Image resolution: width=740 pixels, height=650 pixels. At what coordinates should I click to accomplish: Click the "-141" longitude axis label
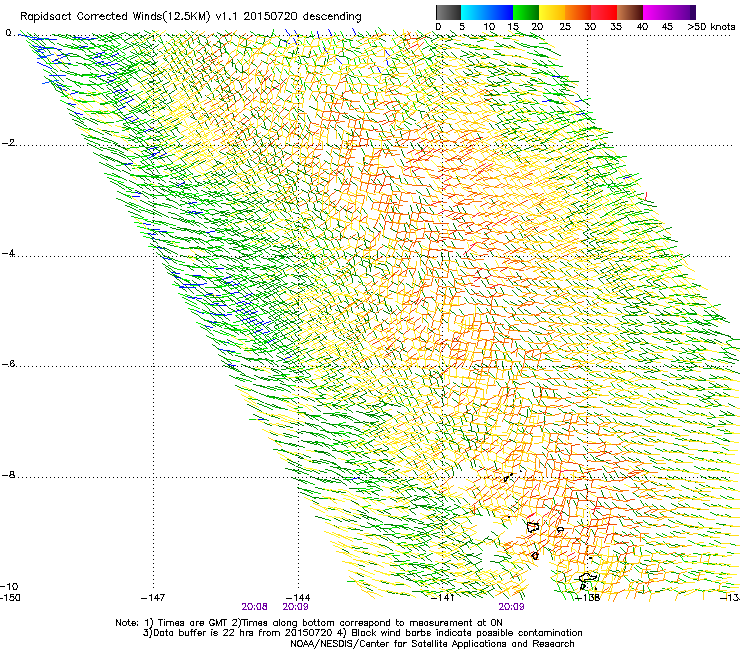coord(443,598)
